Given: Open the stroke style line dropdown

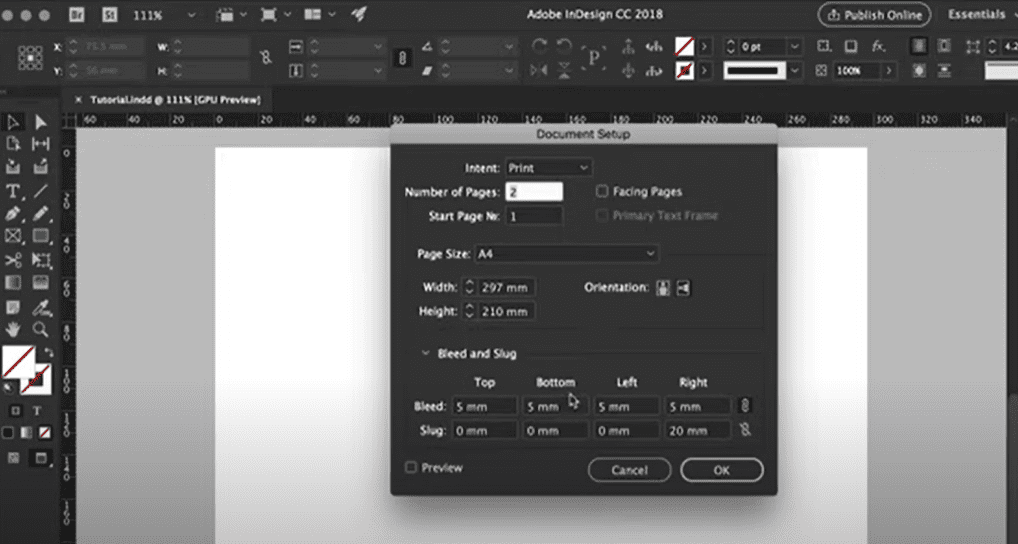Looking at the screenshot, I should tap(795, 71).
